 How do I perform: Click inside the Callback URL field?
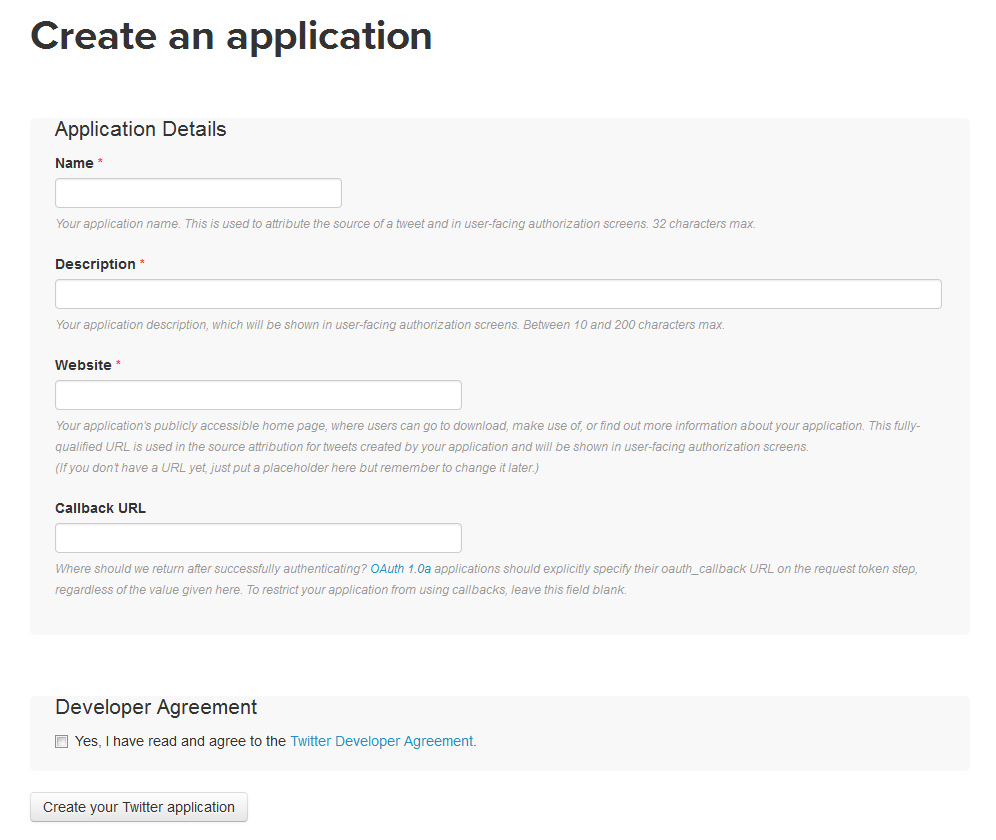[258, 538]
